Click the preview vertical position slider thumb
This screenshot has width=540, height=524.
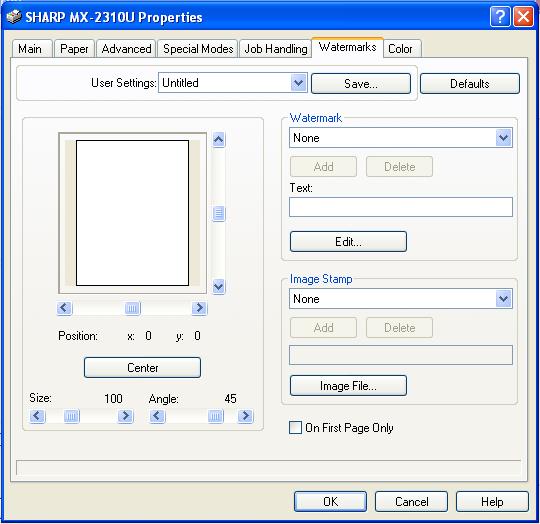(219, 213)
